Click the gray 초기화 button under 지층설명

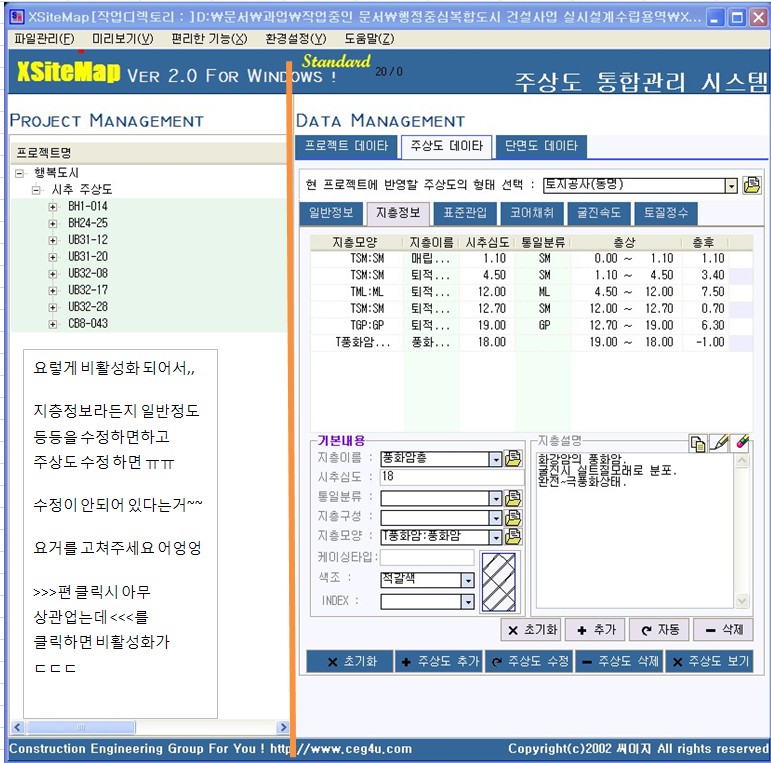point(532,630)
